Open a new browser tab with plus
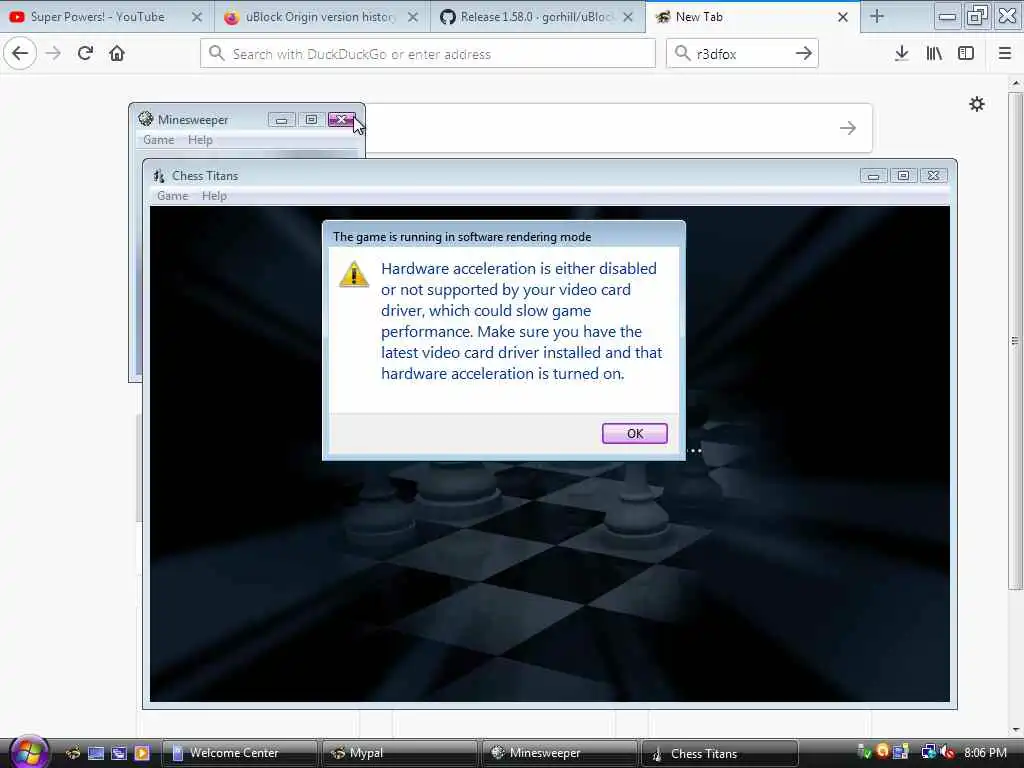The width and height of the screenshot is (1024, 768). pyautogui.click(x=877, y=17)
